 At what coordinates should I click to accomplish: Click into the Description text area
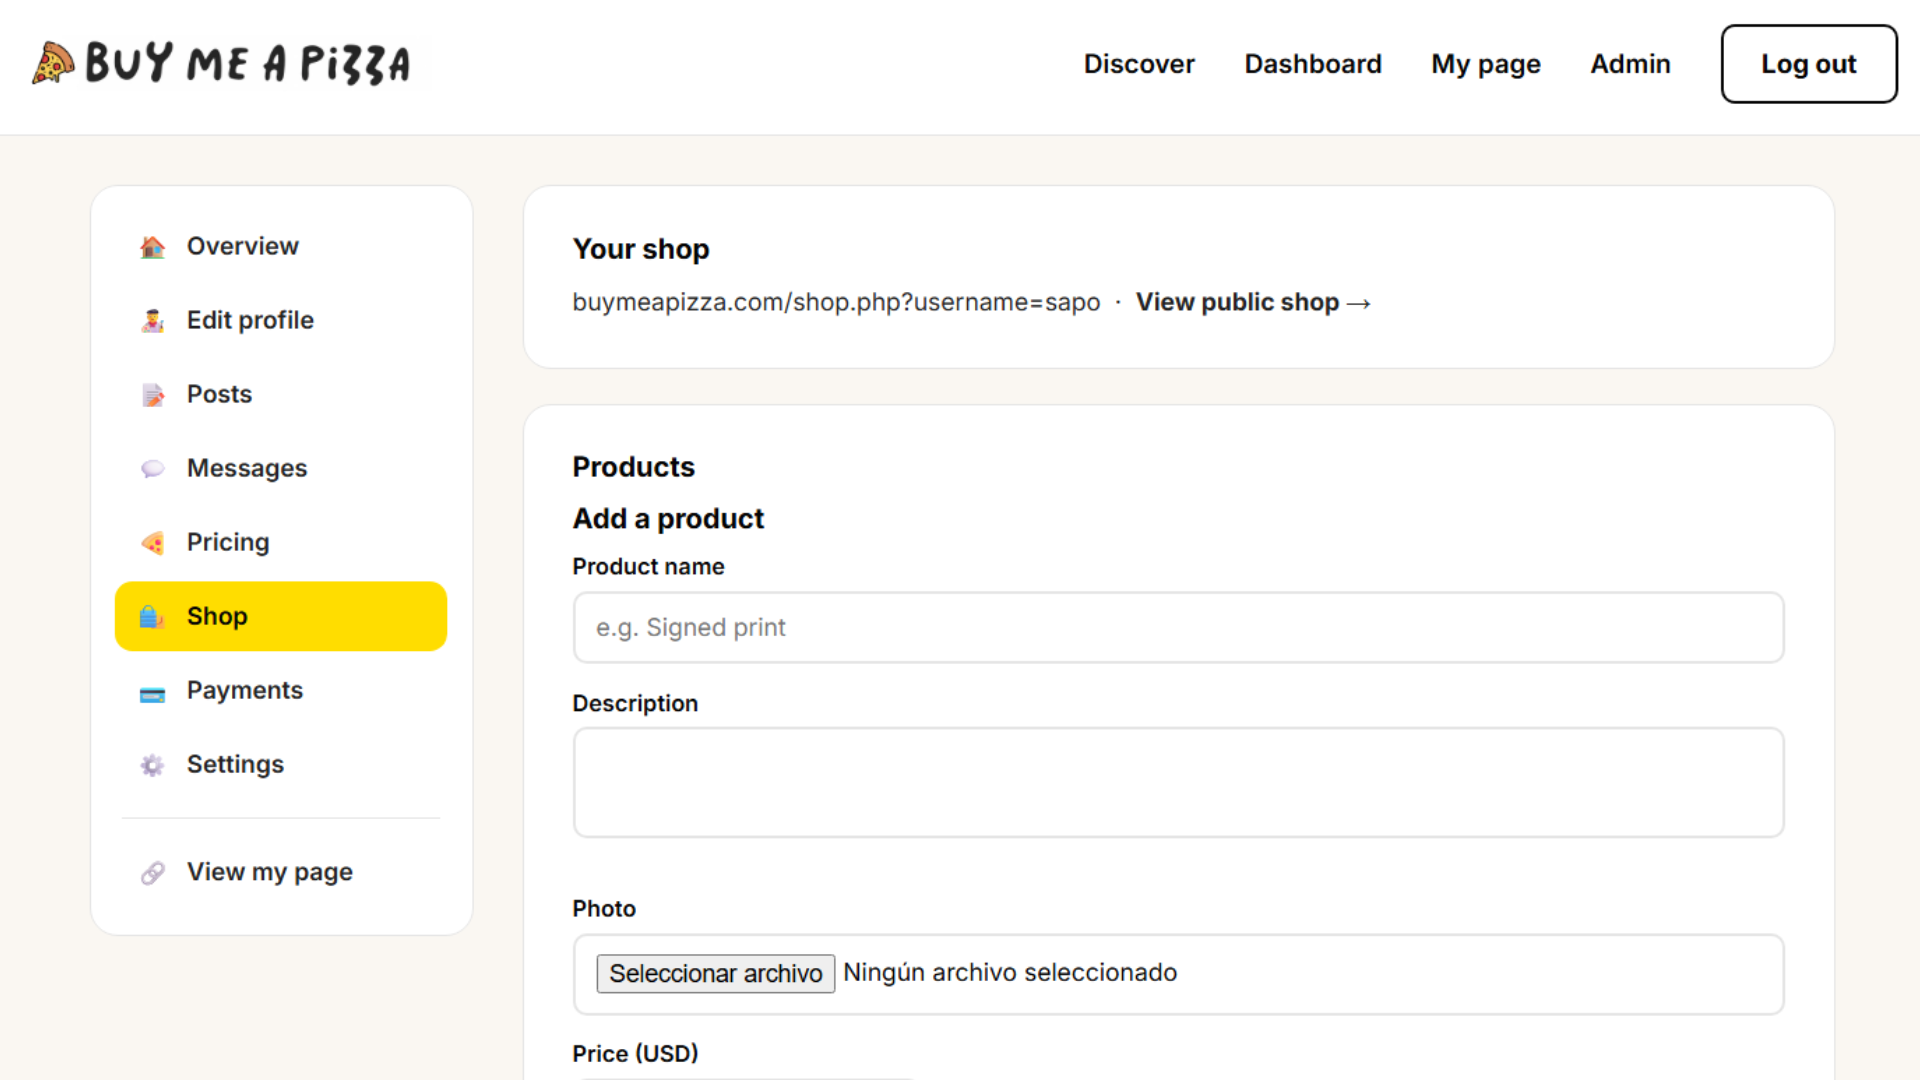point(1179,782)
